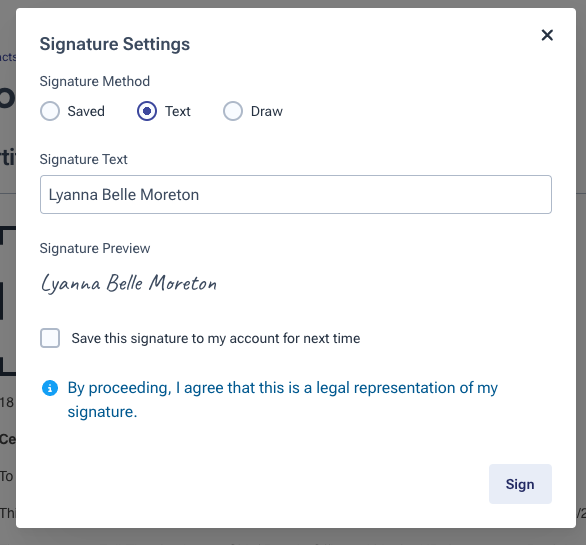Enable saving this signature to account
The height and width of the screenshot is (545, 586).
[x=50, y=338]
